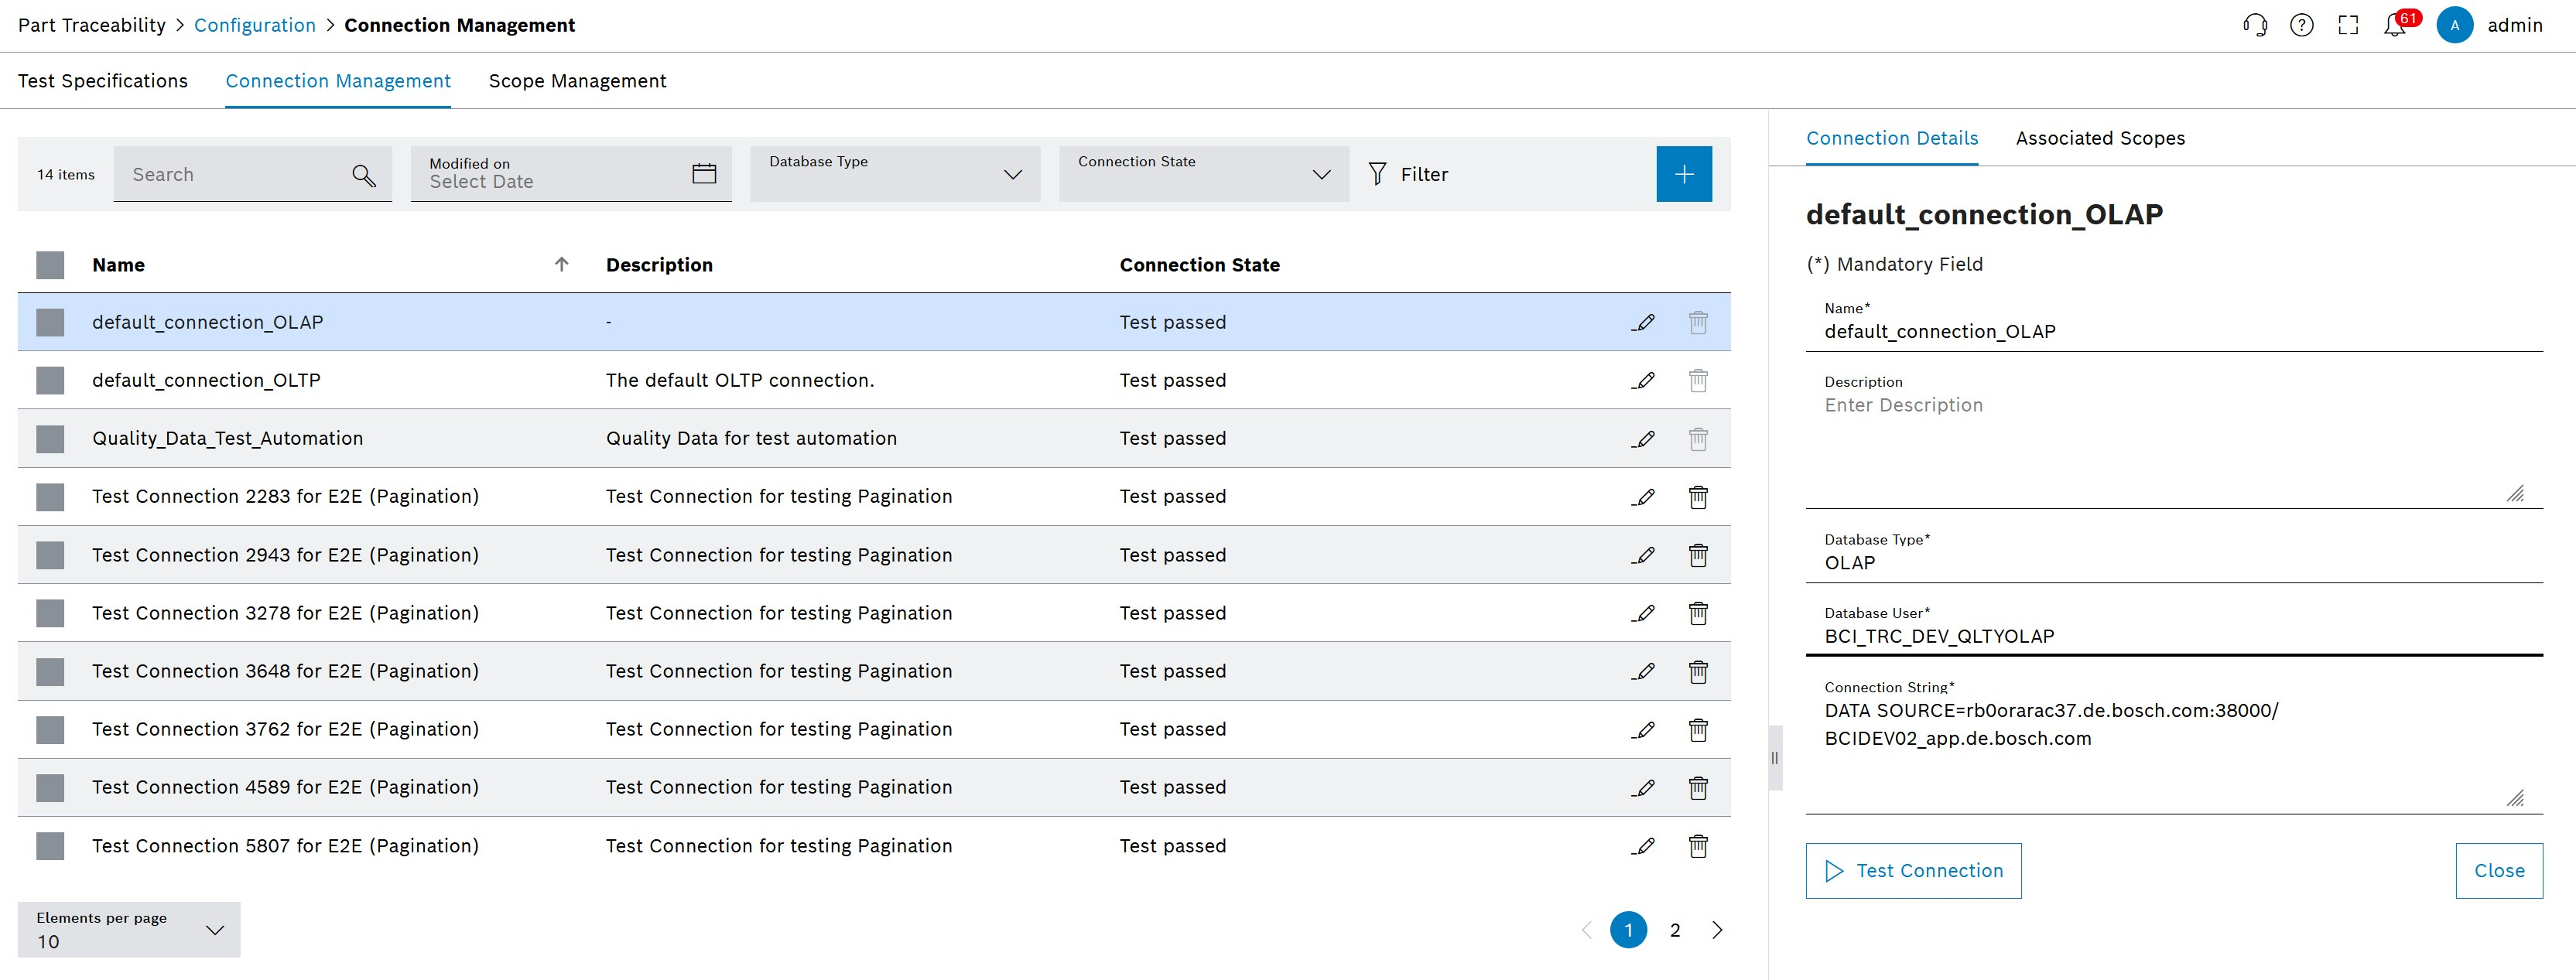Go to next page chevron

coord(1717,930)
